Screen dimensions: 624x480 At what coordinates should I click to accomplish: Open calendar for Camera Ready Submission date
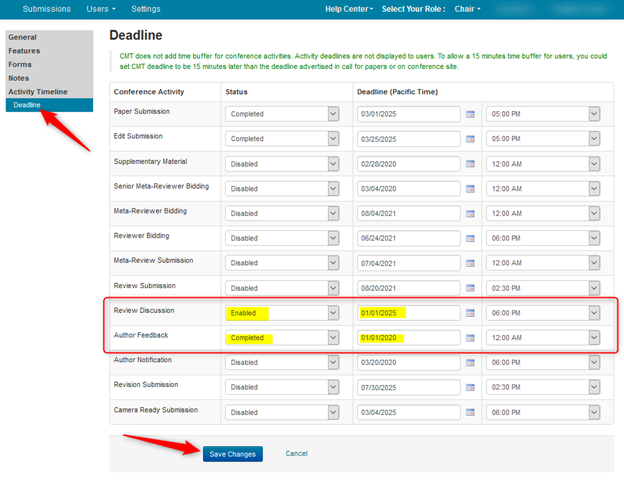pyautogui.click(x=470, y=412)
